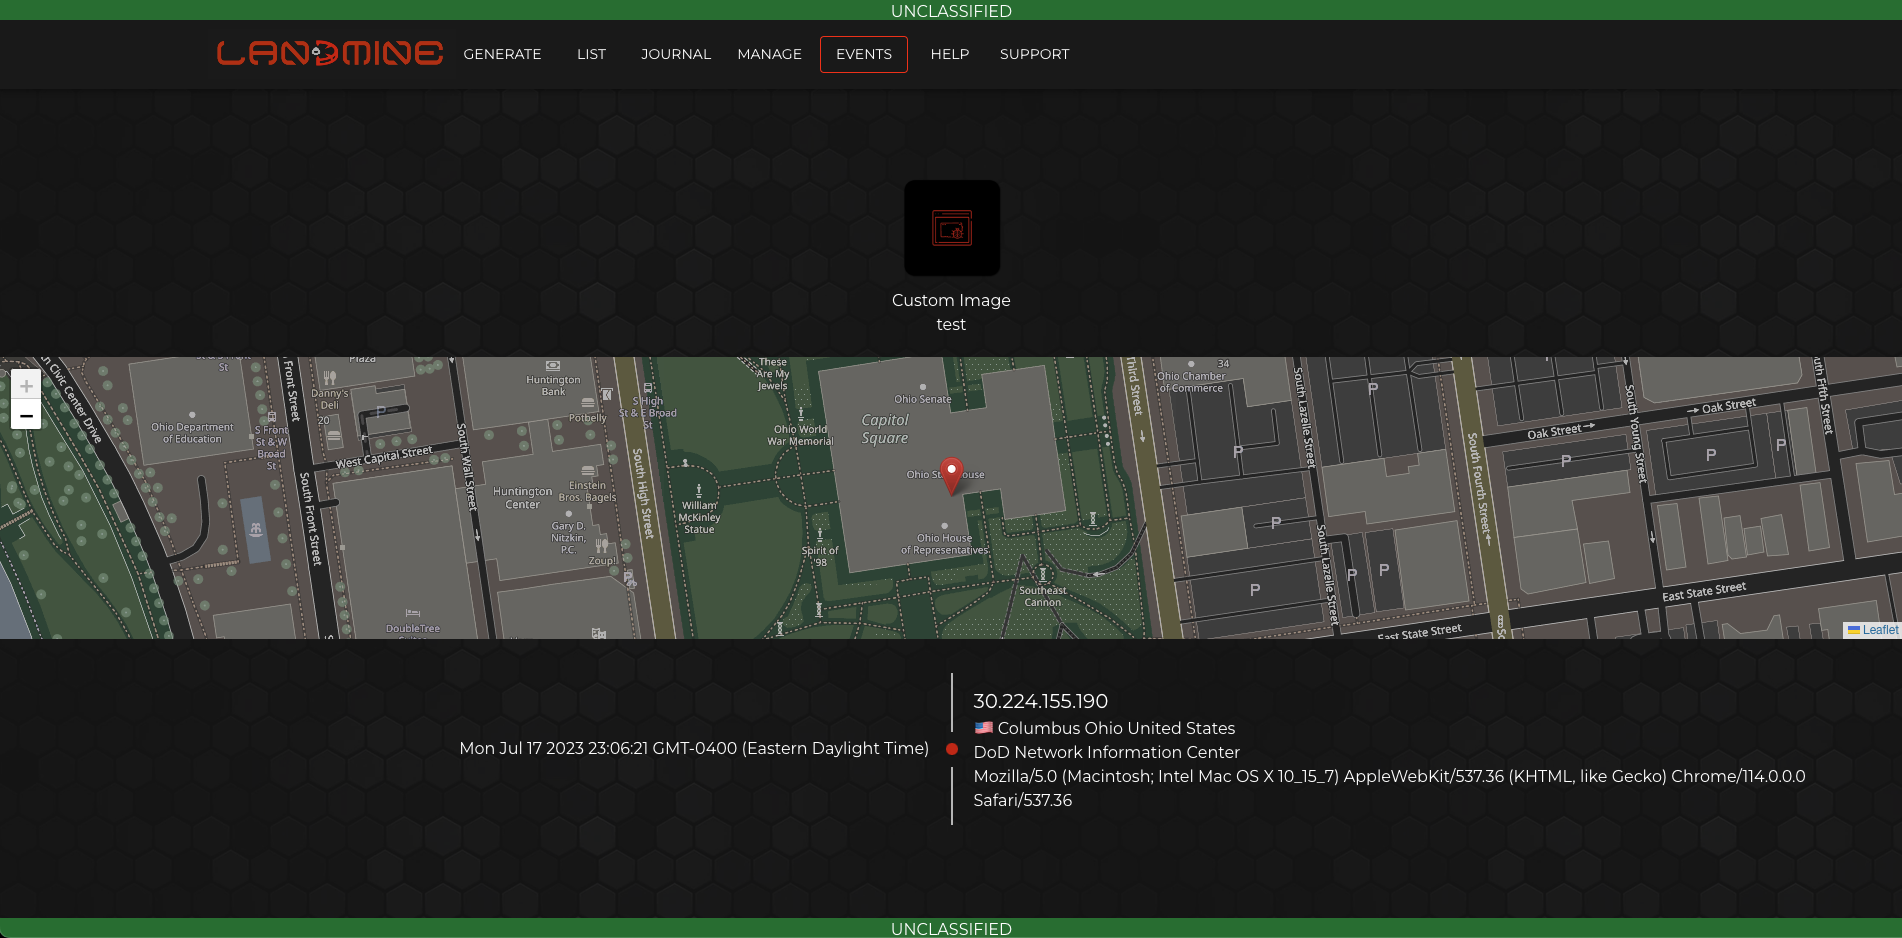The height and width of the screenshot is (938, 1902).
Task: Switch to the HELP section
Action: 949,54
